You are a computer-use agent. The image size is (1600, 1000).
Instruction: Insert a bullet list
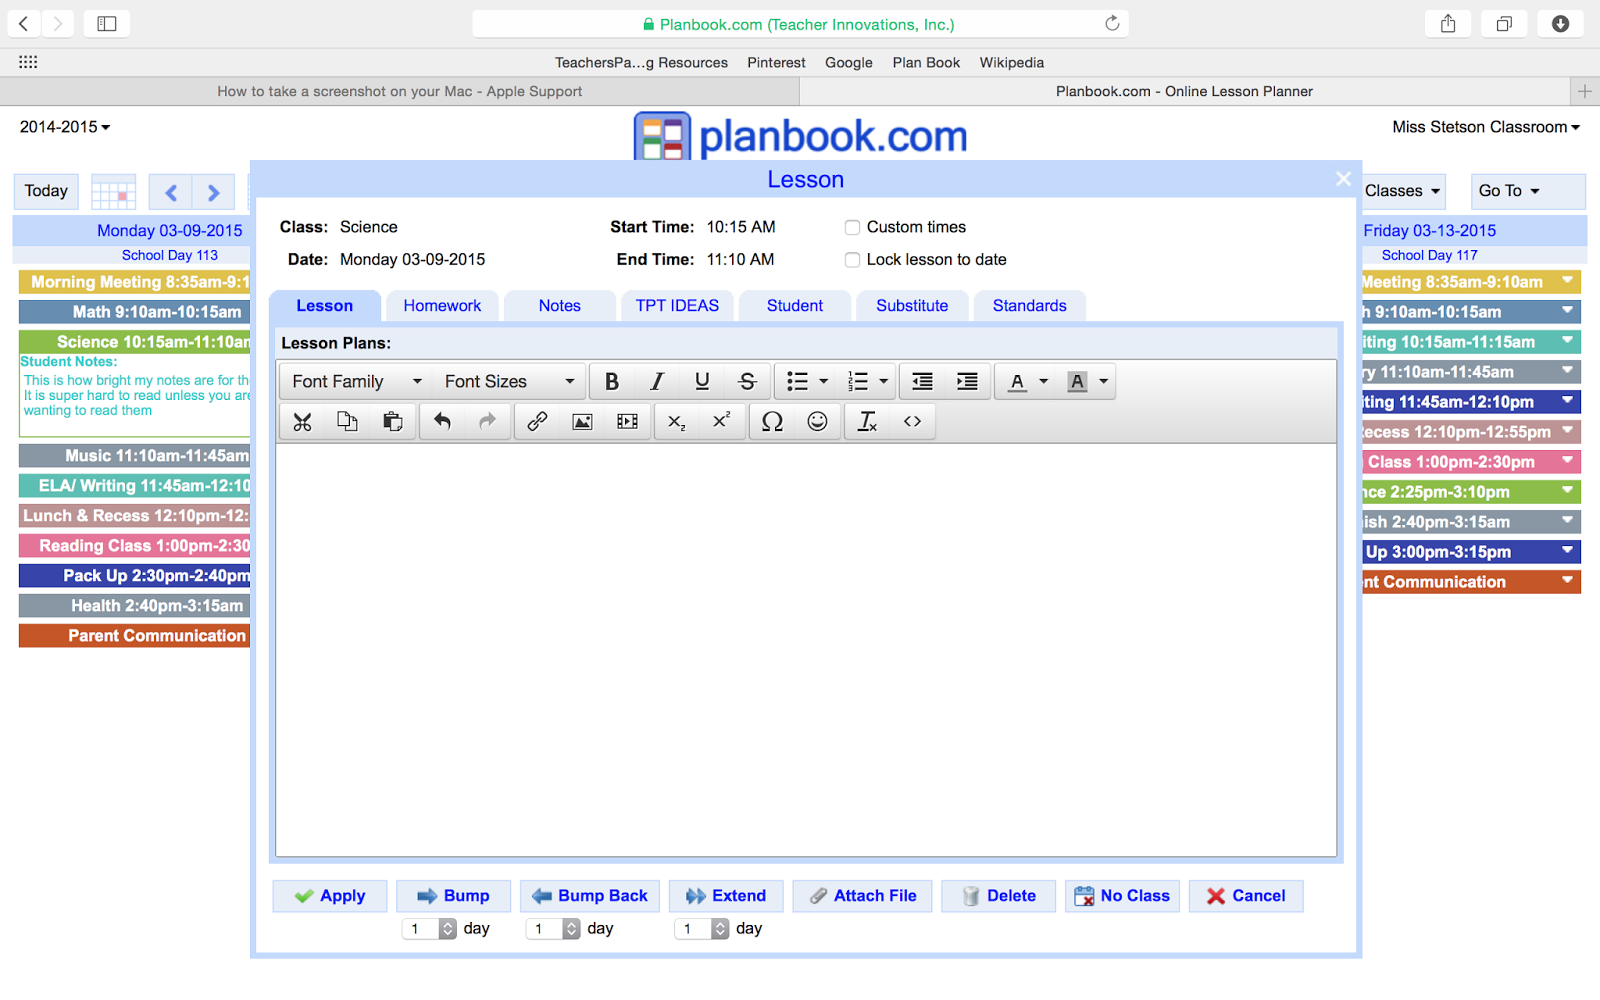tap(797, 381)
